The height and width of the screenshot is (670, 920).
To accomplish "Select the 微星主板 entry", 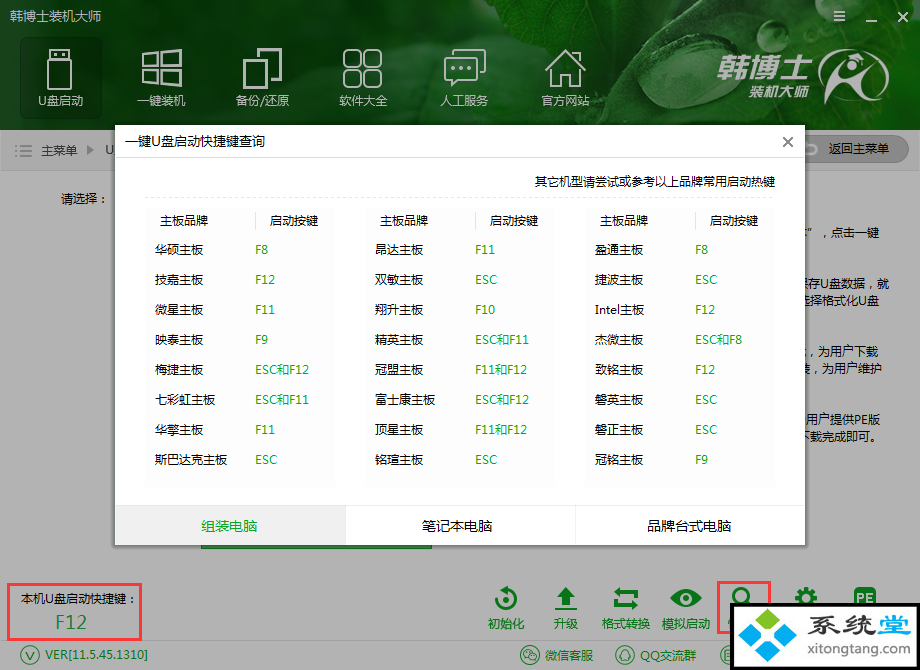I will click(x=179, y=310).
